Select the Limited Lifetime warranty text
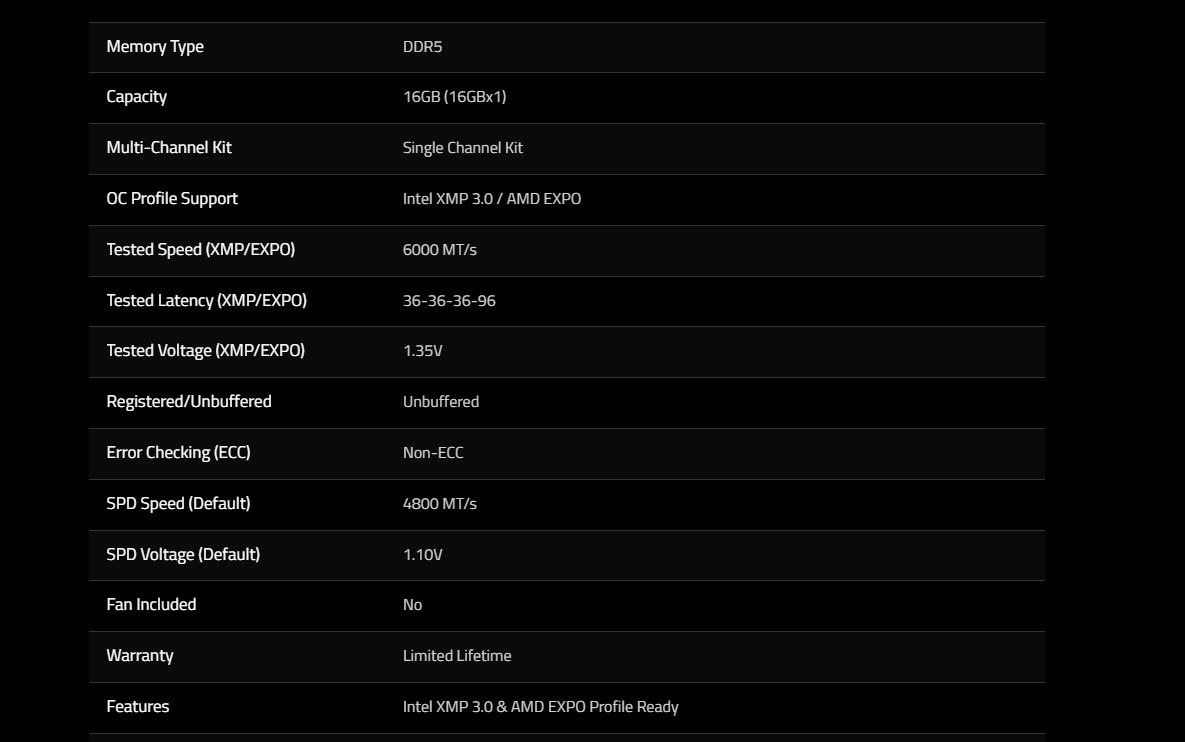This screenshot has width=1185, height=742. pyautogui.click(x=456, y=656)
